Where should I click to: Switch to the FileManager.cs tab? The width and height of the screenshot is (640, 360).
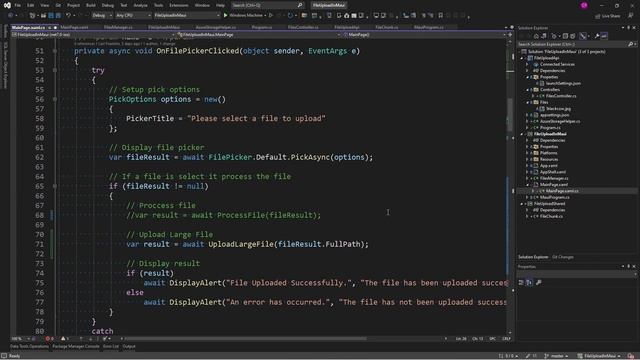[x=118, y=27]
